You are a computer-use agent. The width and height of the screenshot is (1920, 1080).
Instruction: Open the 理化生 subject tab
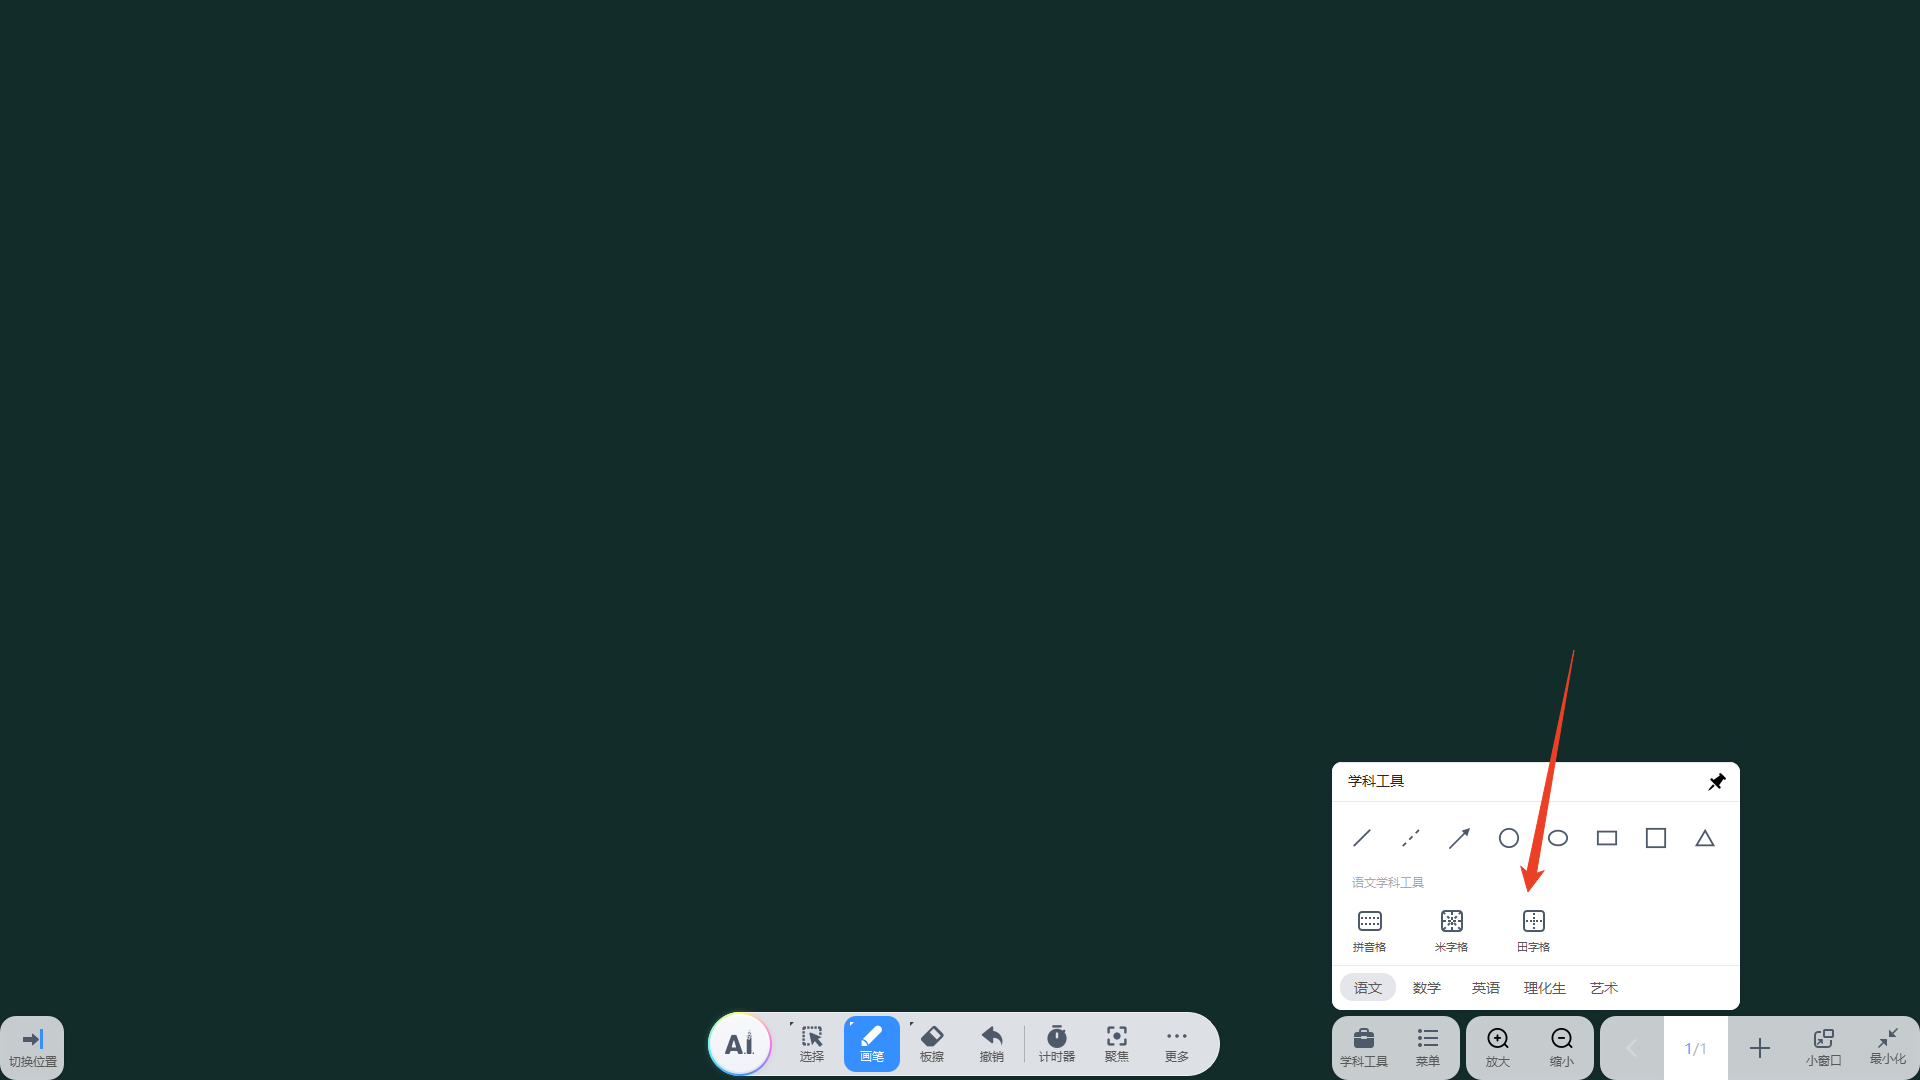[x=1544, y=988]
